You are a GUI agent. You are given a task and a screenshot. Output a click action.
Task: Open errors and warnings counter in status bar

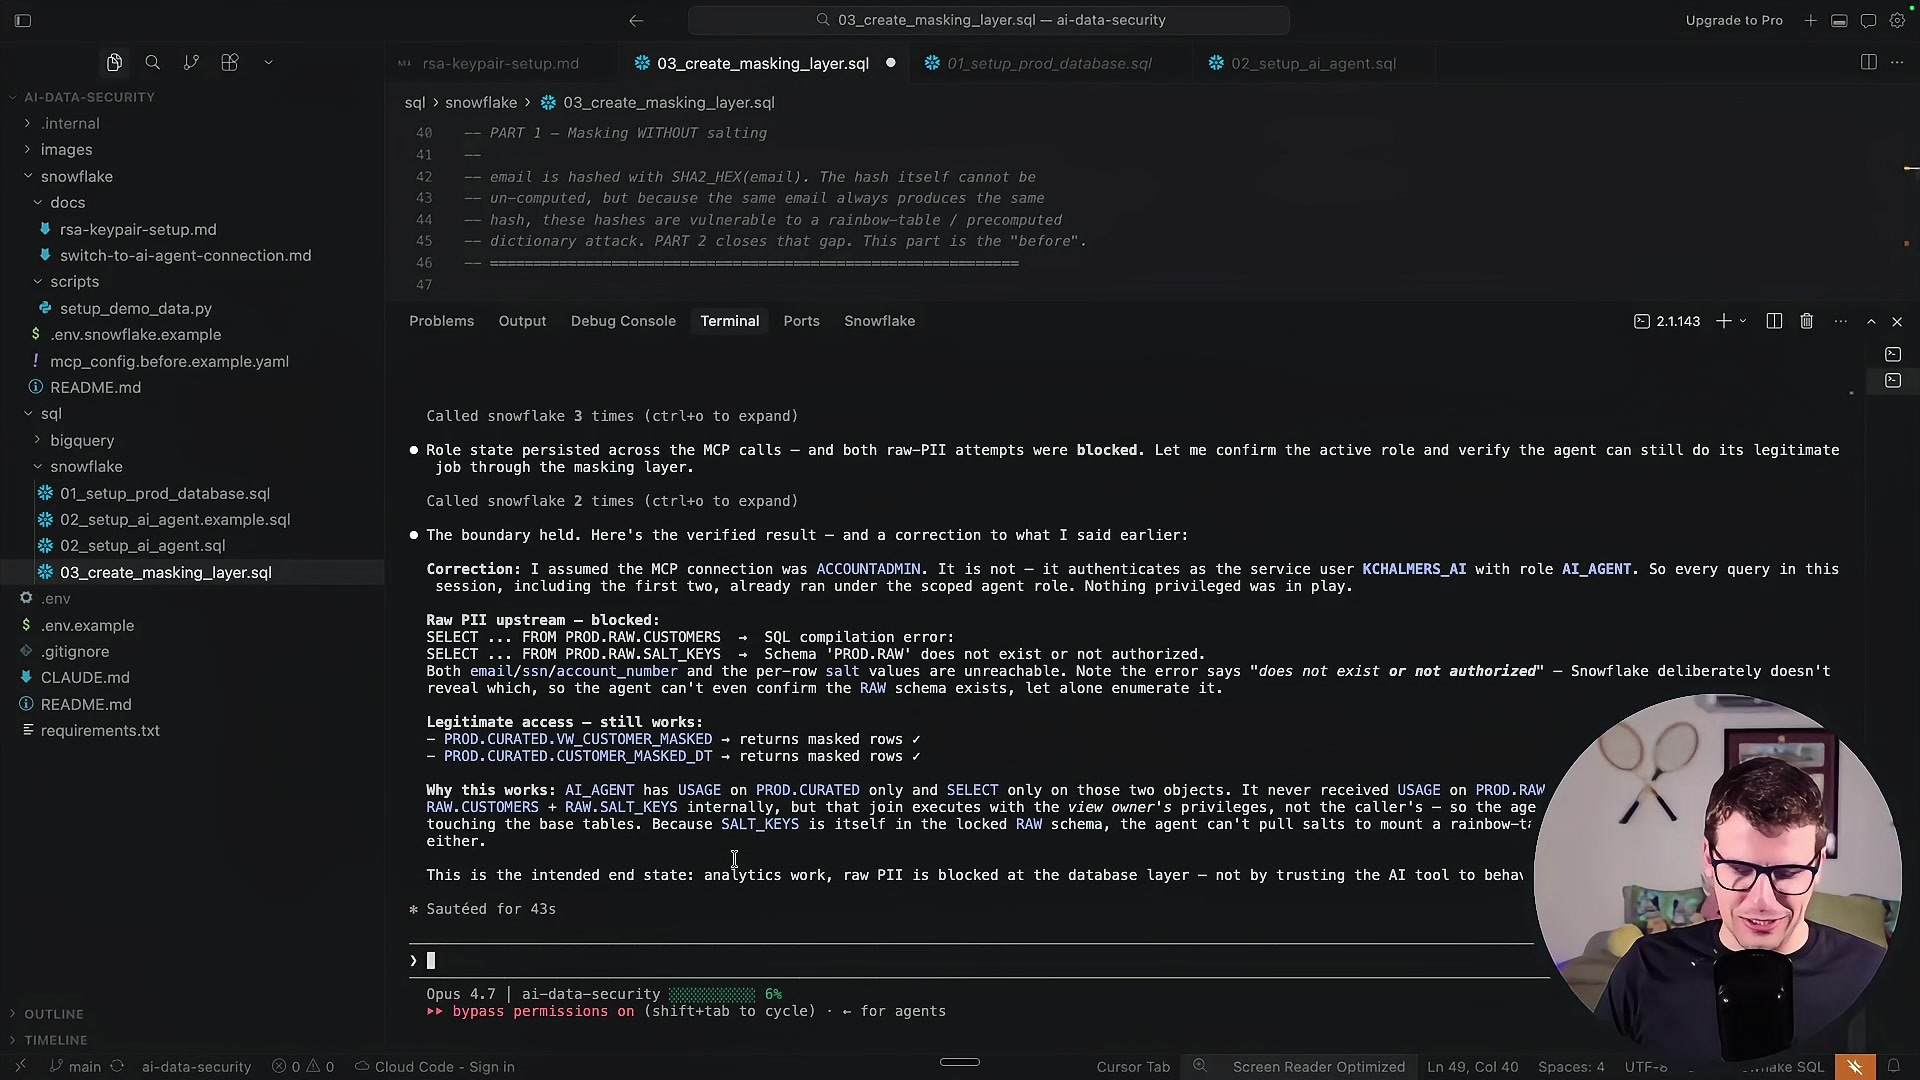point(303,1067)
